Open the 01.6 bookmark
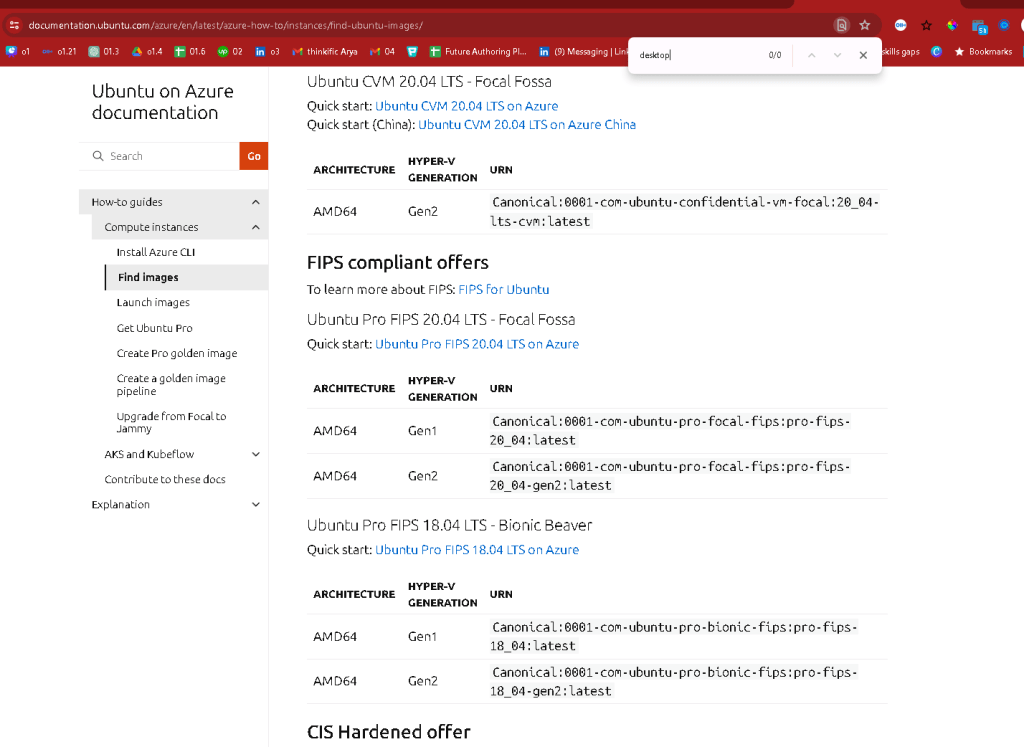Viewport: 1024px width, 747px height. [190, 52]
